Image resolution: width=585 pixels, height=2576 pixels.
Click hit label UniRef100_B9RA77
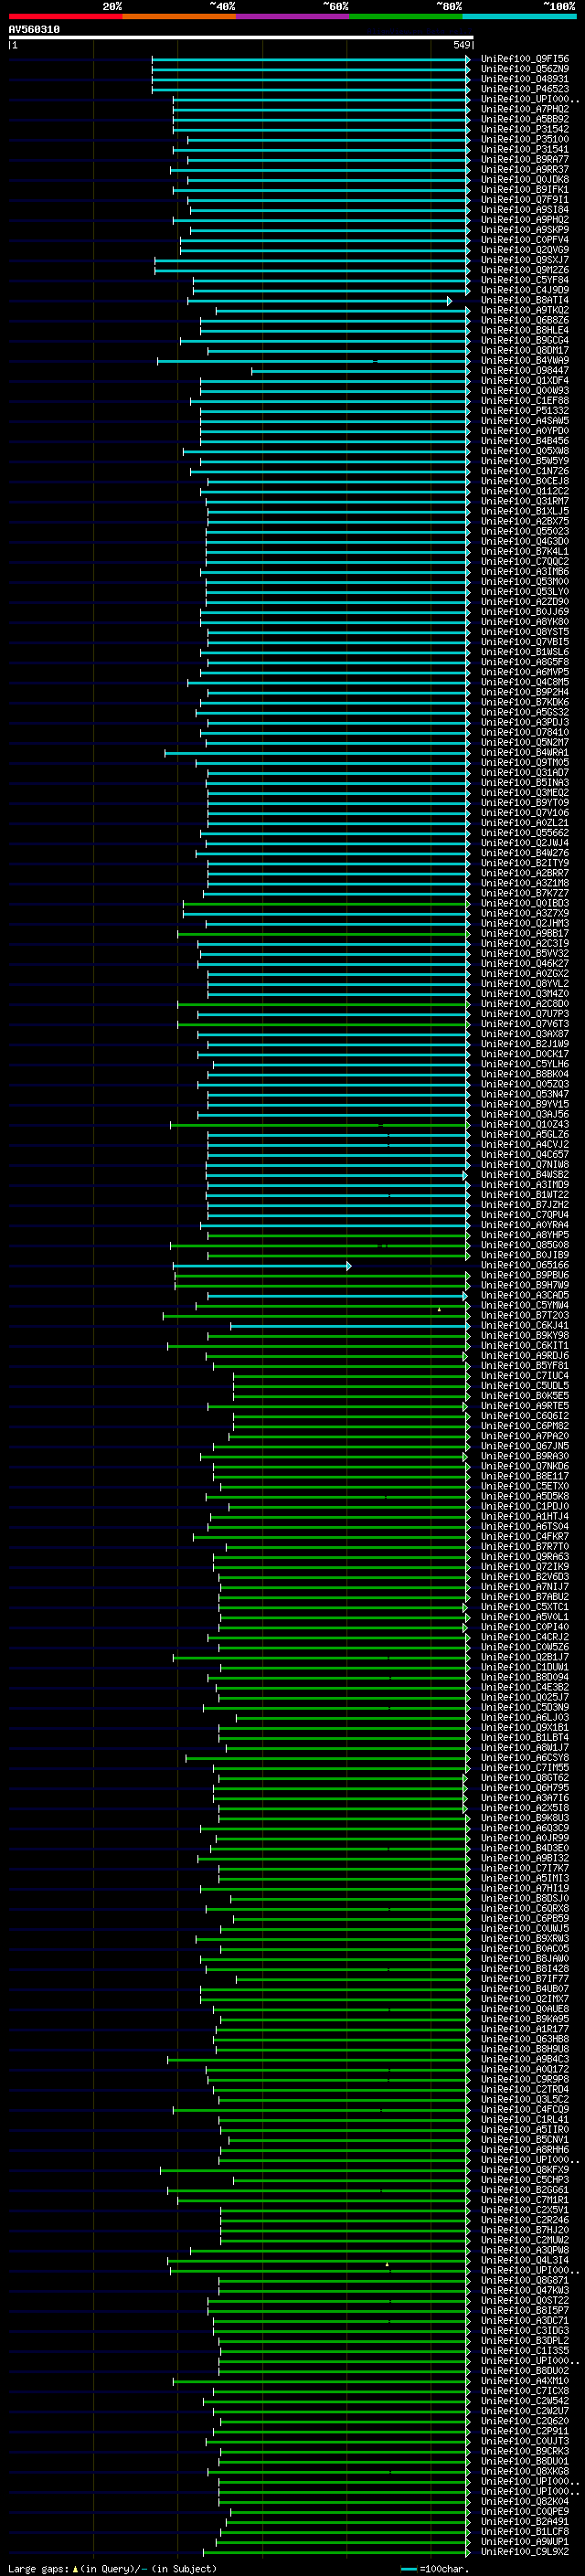point(524,160)
